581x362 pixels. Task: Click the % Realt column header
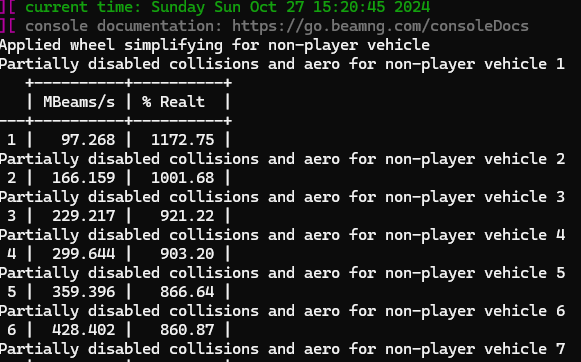coord(173,102)
